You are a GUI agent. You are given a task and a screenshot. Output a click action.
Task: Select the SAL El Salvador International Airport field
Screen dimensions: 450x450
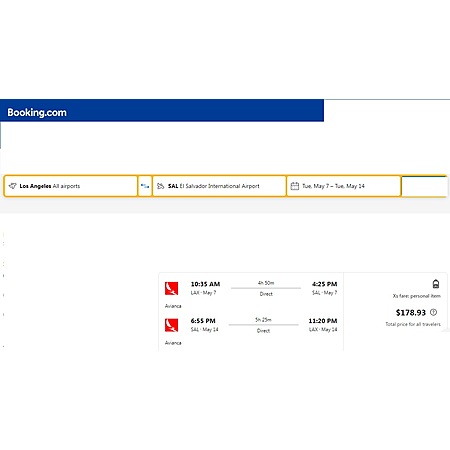(219, 186)
